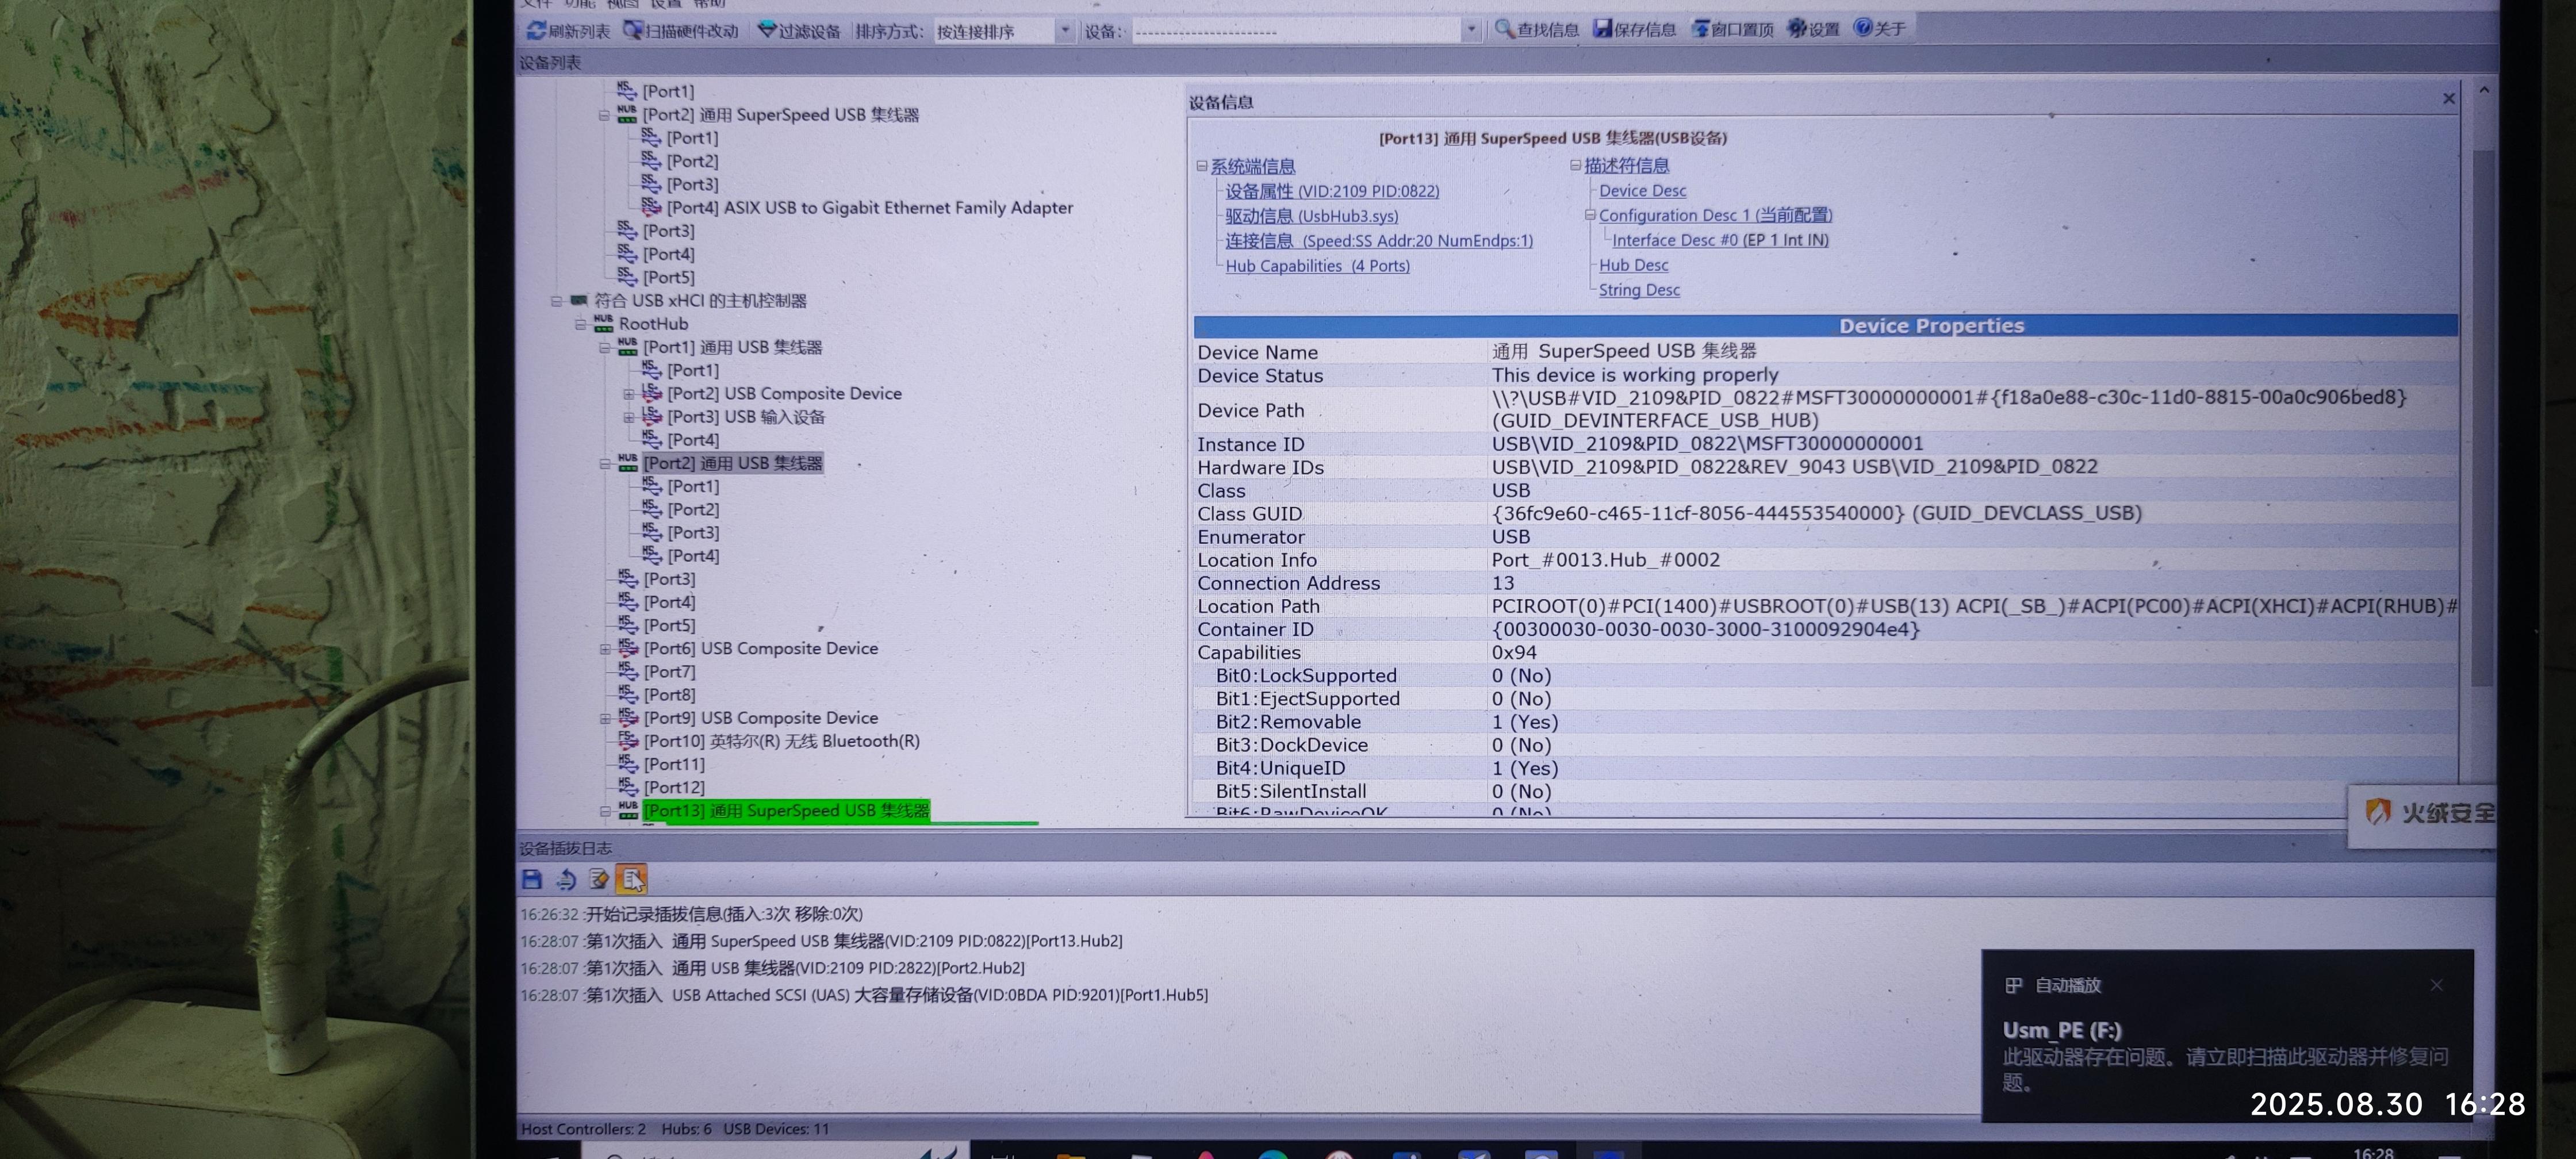Image resolution: width=2576 pixels, height=1159 pixels.
Task: Click the 刷新列表 refresh list icon
Action: pyautogui.click(x=537, y=31)
